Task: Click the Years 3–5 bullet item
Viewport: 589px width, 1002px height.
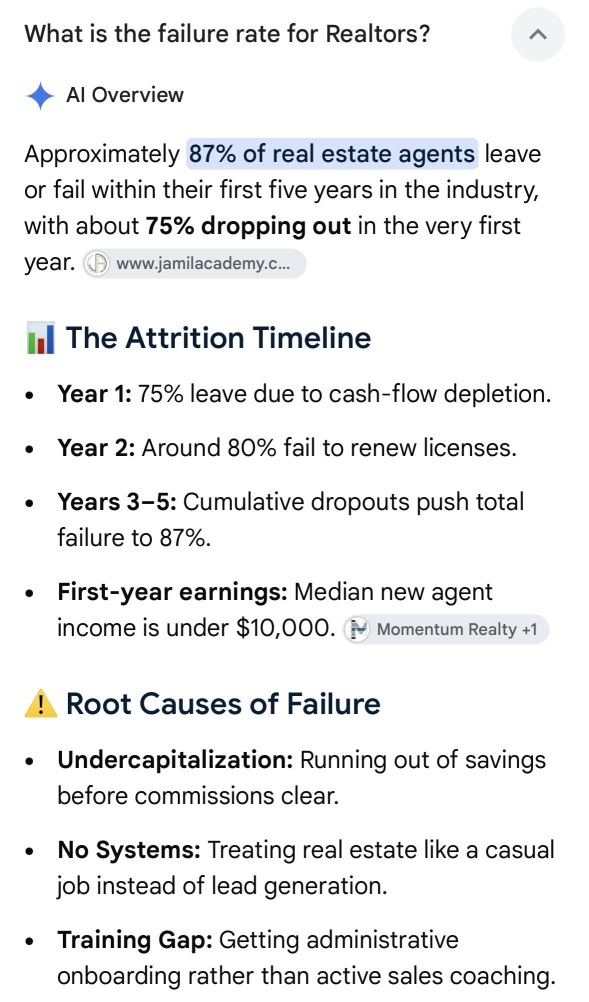Action: [291, 520]
